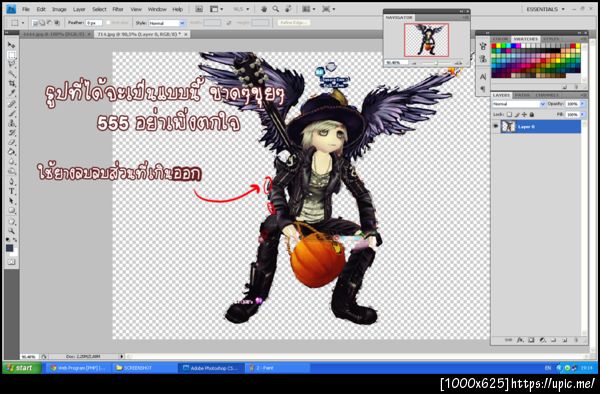Toggle lock all for the layer
The height and width of the screenshot is (394, 600).
click(532, 114)
